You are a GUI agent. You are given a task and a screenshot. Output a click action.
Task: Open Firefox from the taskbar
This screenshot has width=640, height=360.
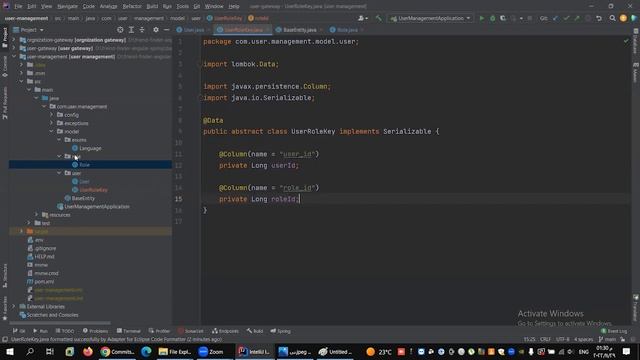[x=88, y=351]
